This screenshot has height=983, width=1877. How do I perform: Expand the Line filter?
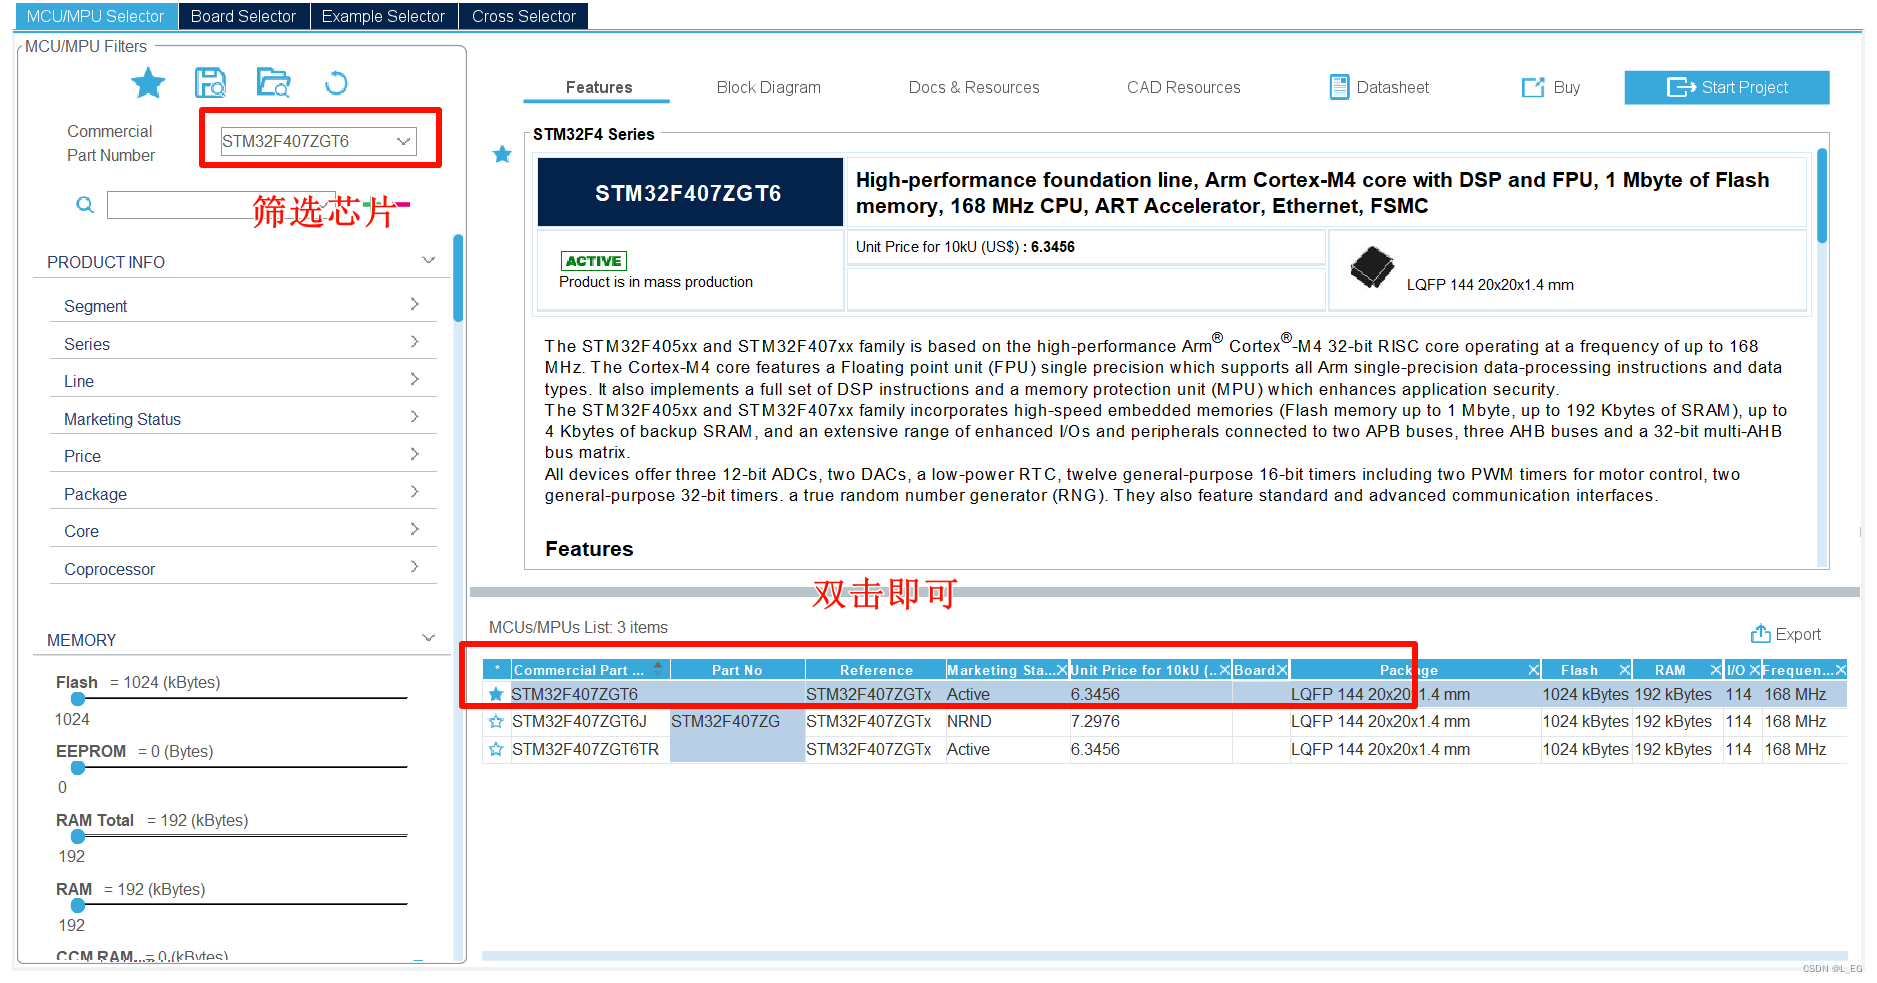pos(414,379)
